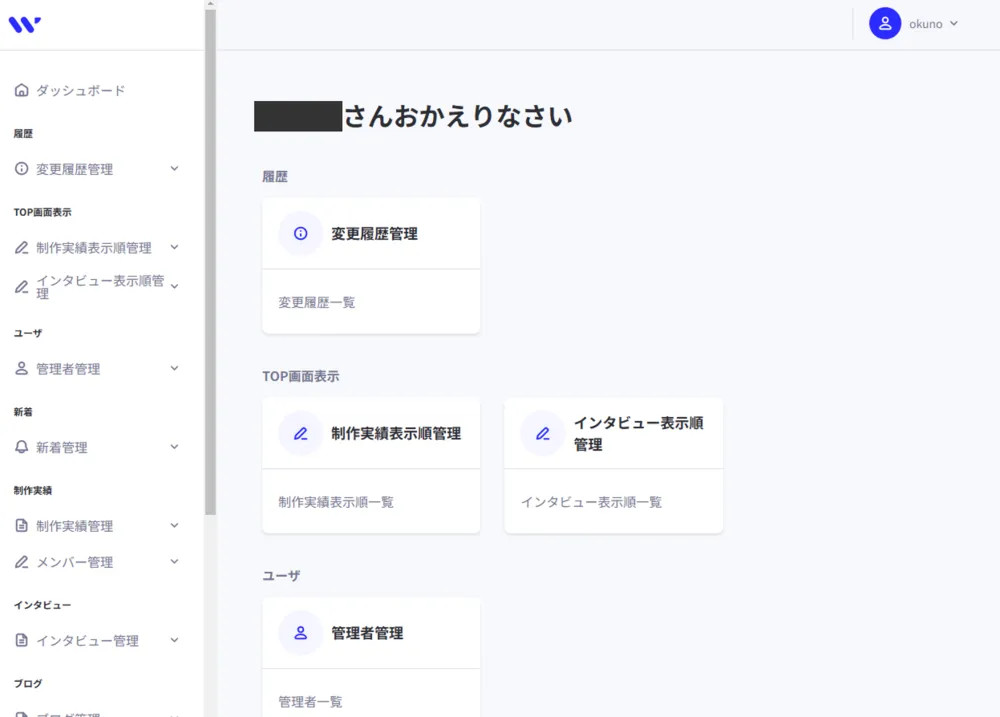Click the ユーザ section heading in main area
Viewport: 1000px width, 717px height.
click(281, 575)
